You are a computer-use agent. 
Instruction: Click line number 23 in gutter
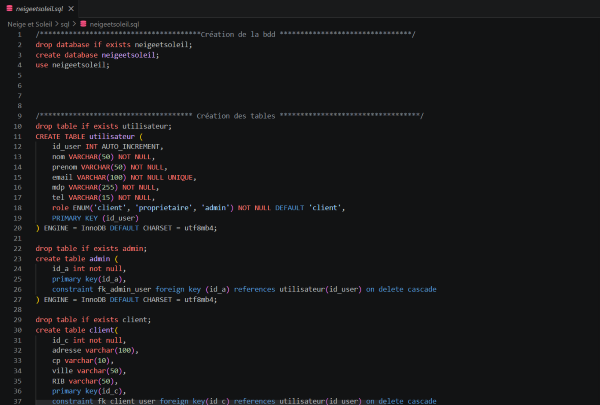tap(18, 259)
